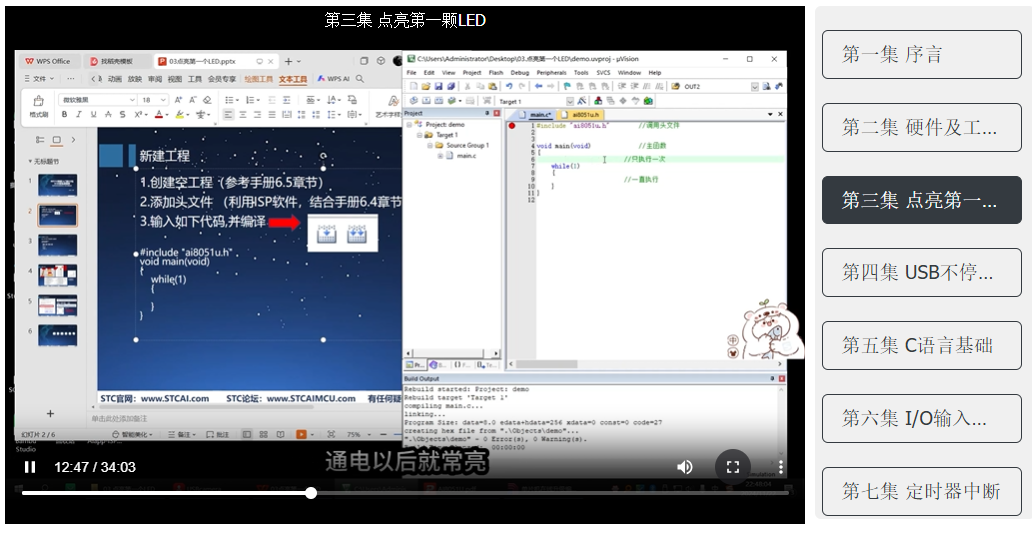Screen dimensions: 1032x542
Task: Pause the video playback
Action: click(30, 467)
